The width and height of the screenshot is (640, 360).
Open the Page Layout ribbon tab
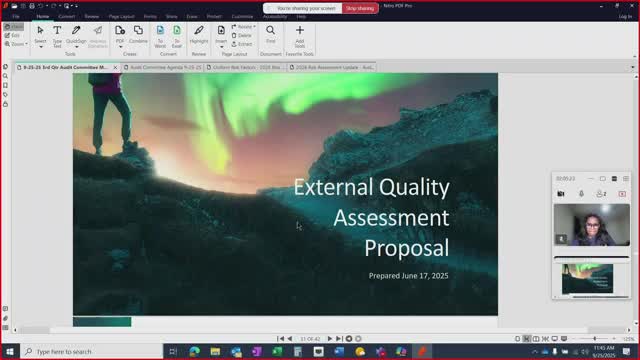tap(122, 17)
